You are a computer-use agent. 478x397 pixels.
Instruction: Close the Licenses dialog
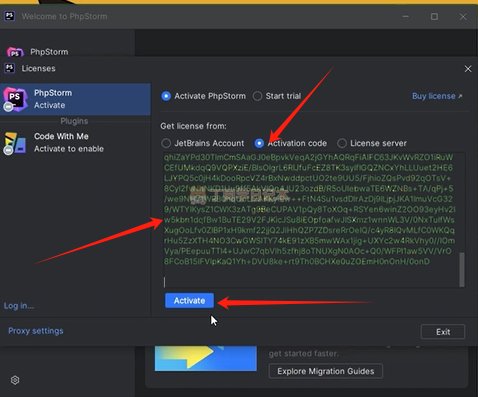468,69
